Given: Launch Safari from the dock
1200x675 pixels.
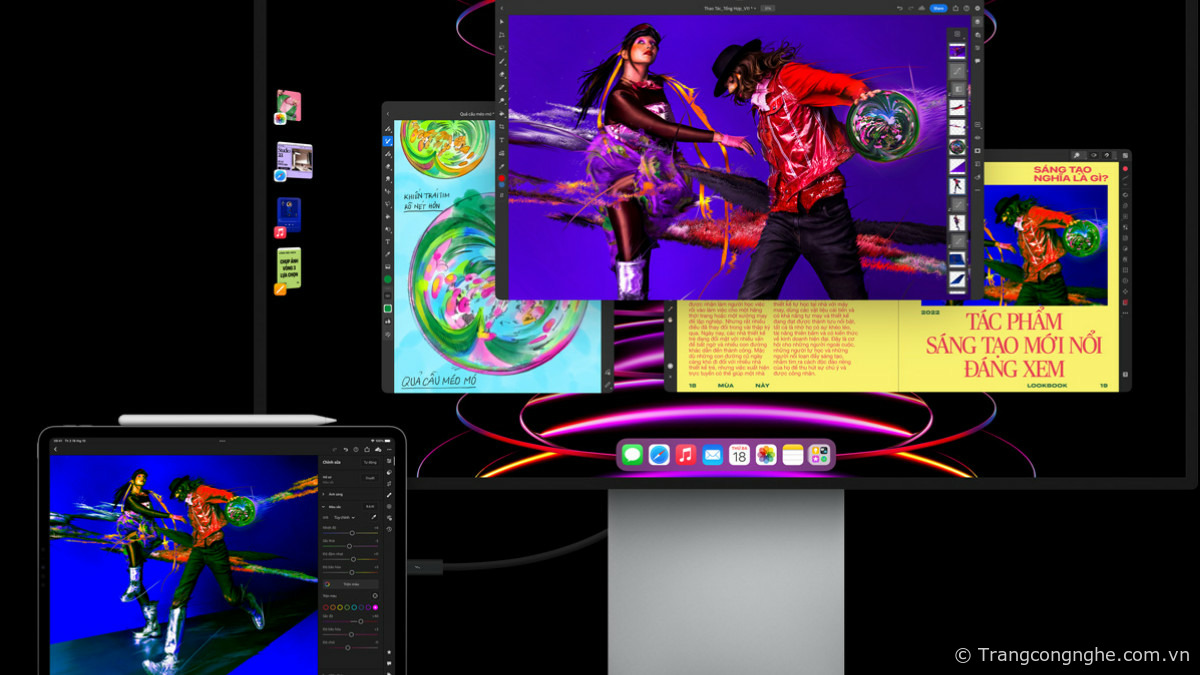Looking at the screenshot, I should click(x=659, y=456).
